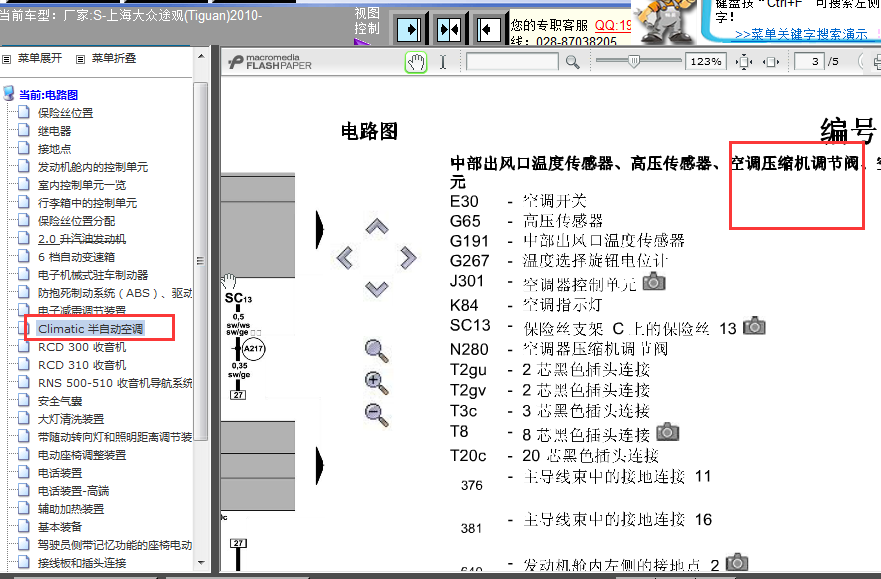The width and height of the screenshot is (881, 579).
Task: Click the FlashPaper search text field
Action: [x=512, y=61]
